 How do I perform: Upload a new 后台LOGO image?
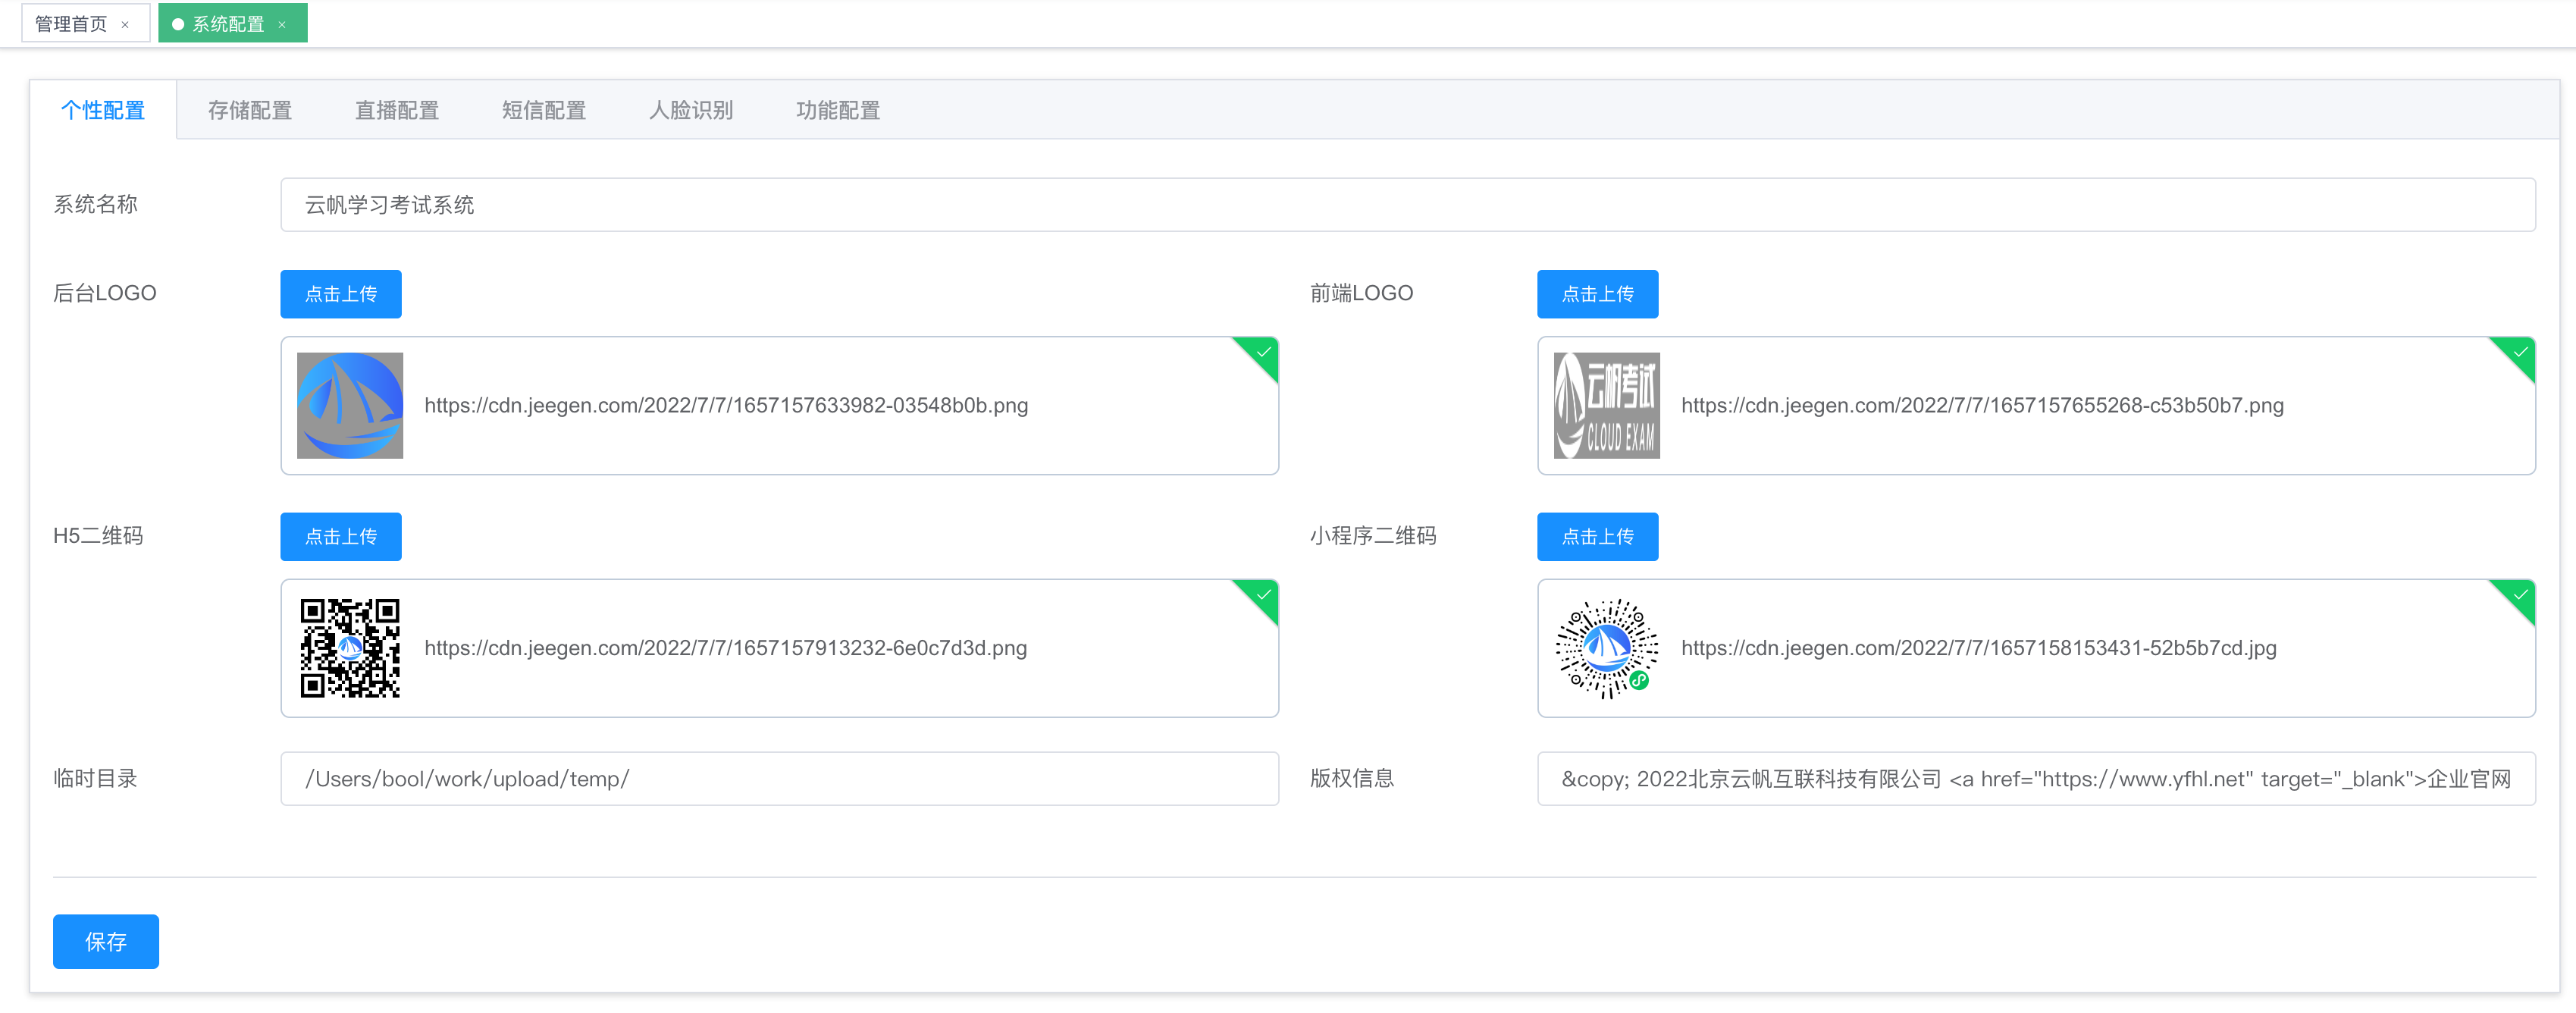[x=341, y=294]
